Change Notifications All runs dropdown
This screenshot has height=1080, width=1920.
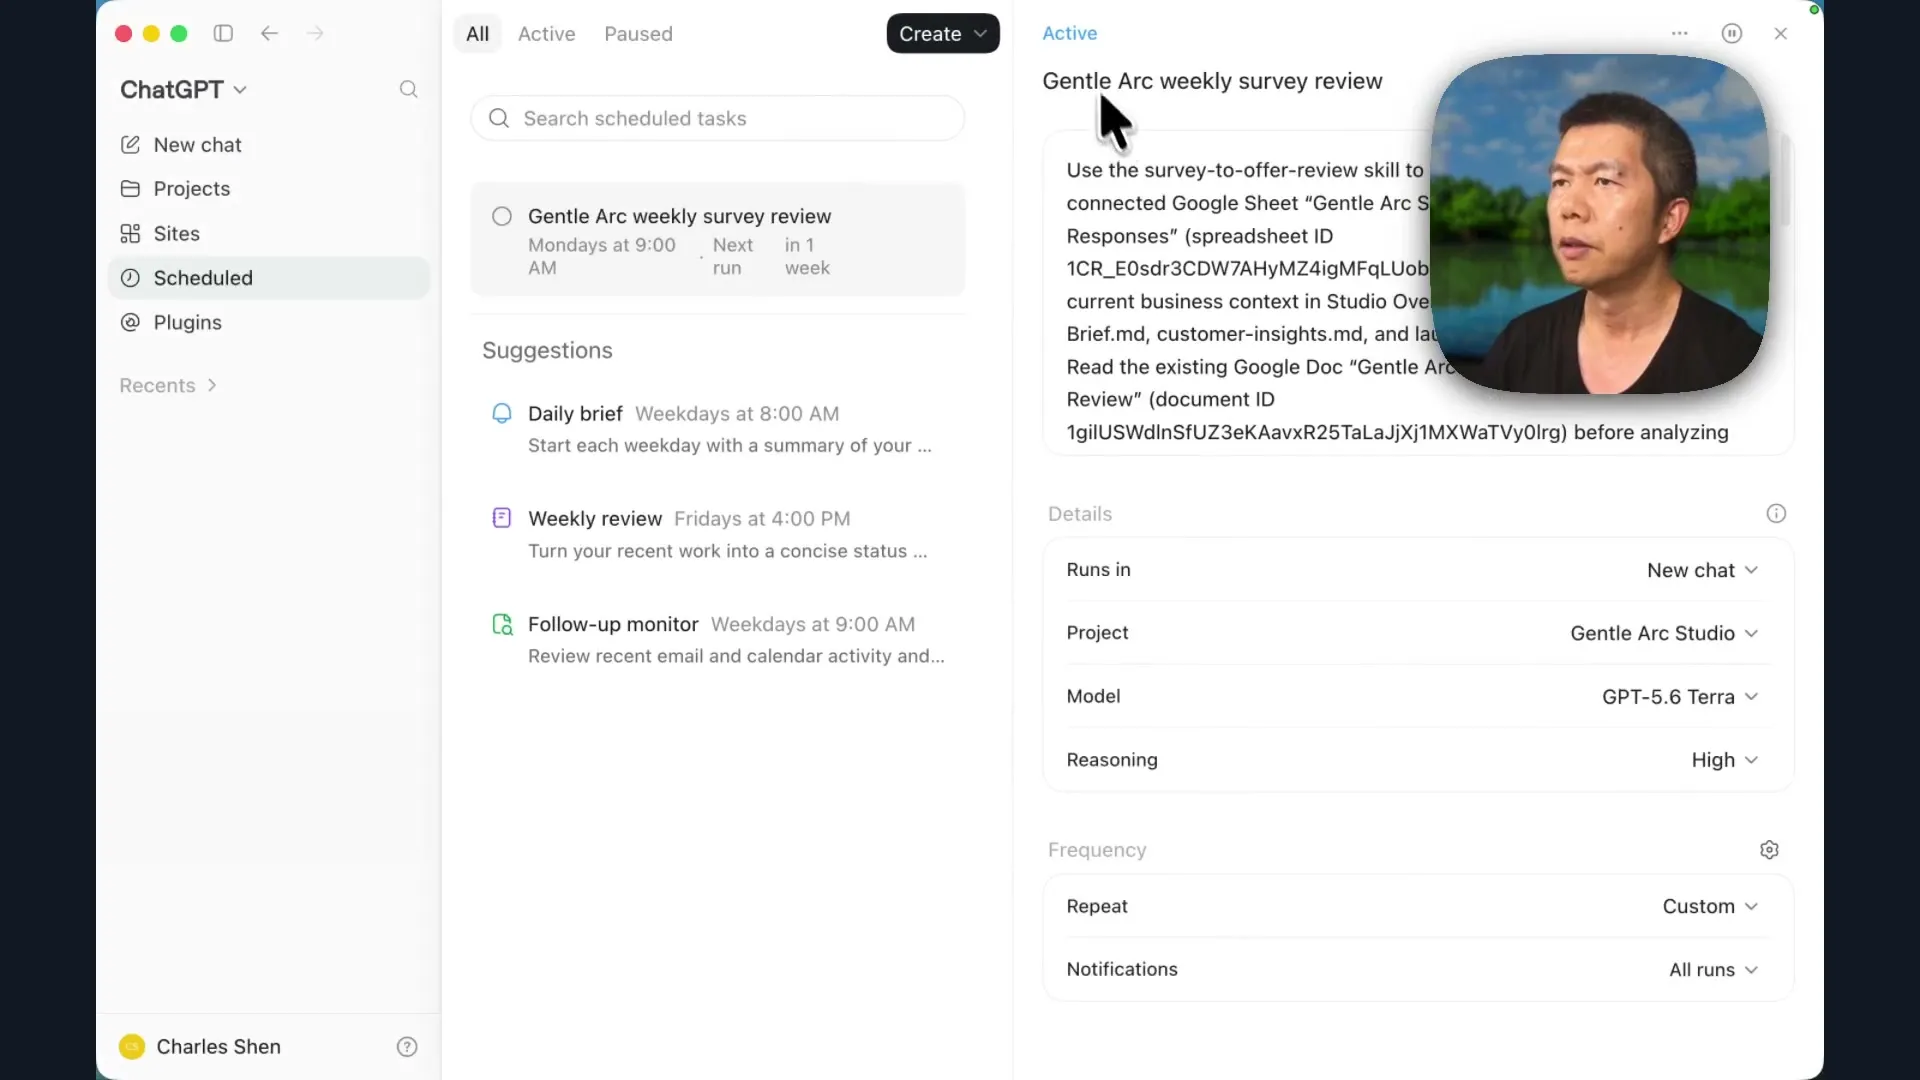point(1713,970)
